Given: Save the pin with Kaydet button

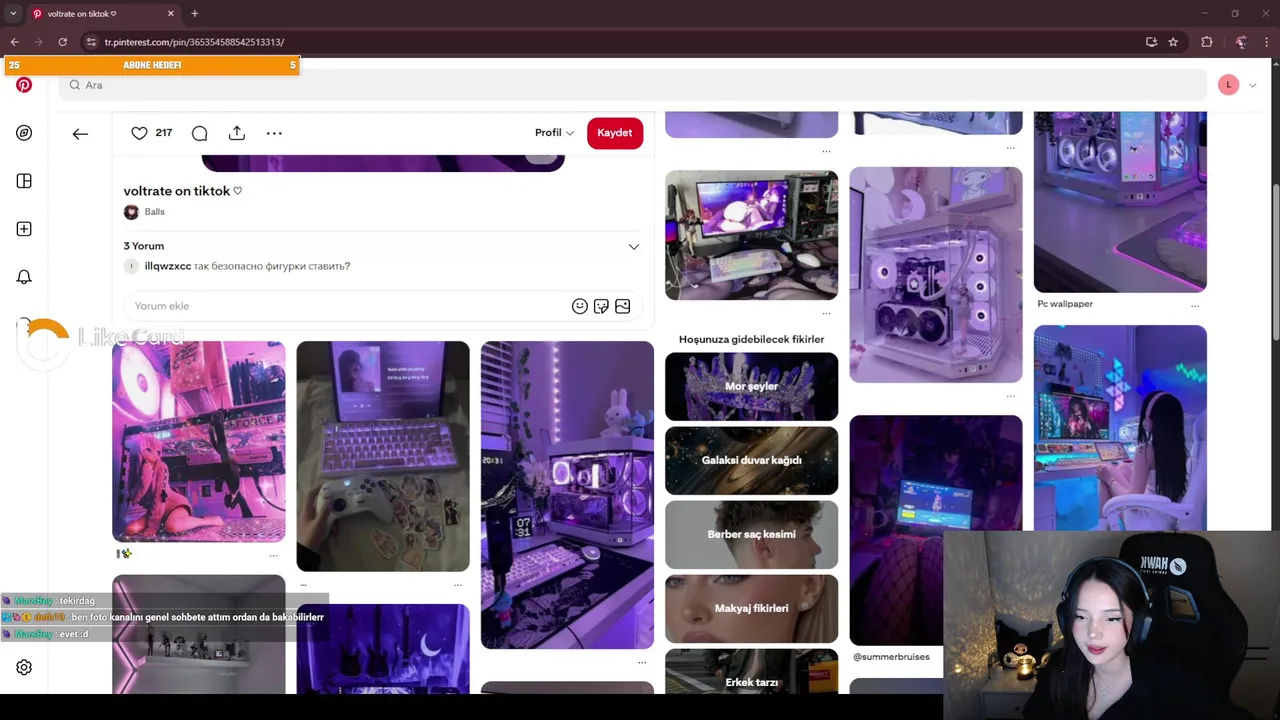Looking at the screenshot, I should tap(615, 133).
